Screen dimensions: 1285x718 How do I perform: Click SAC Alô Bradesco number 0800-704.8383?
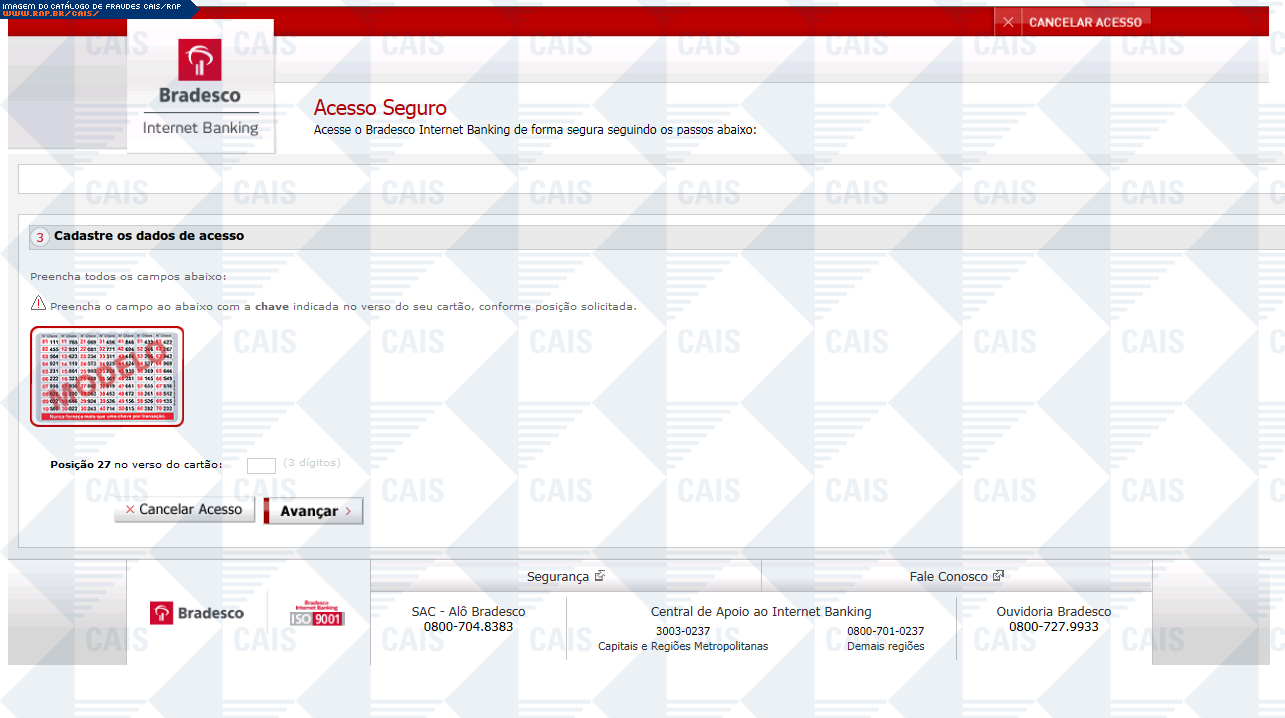[x=468, y=627]
